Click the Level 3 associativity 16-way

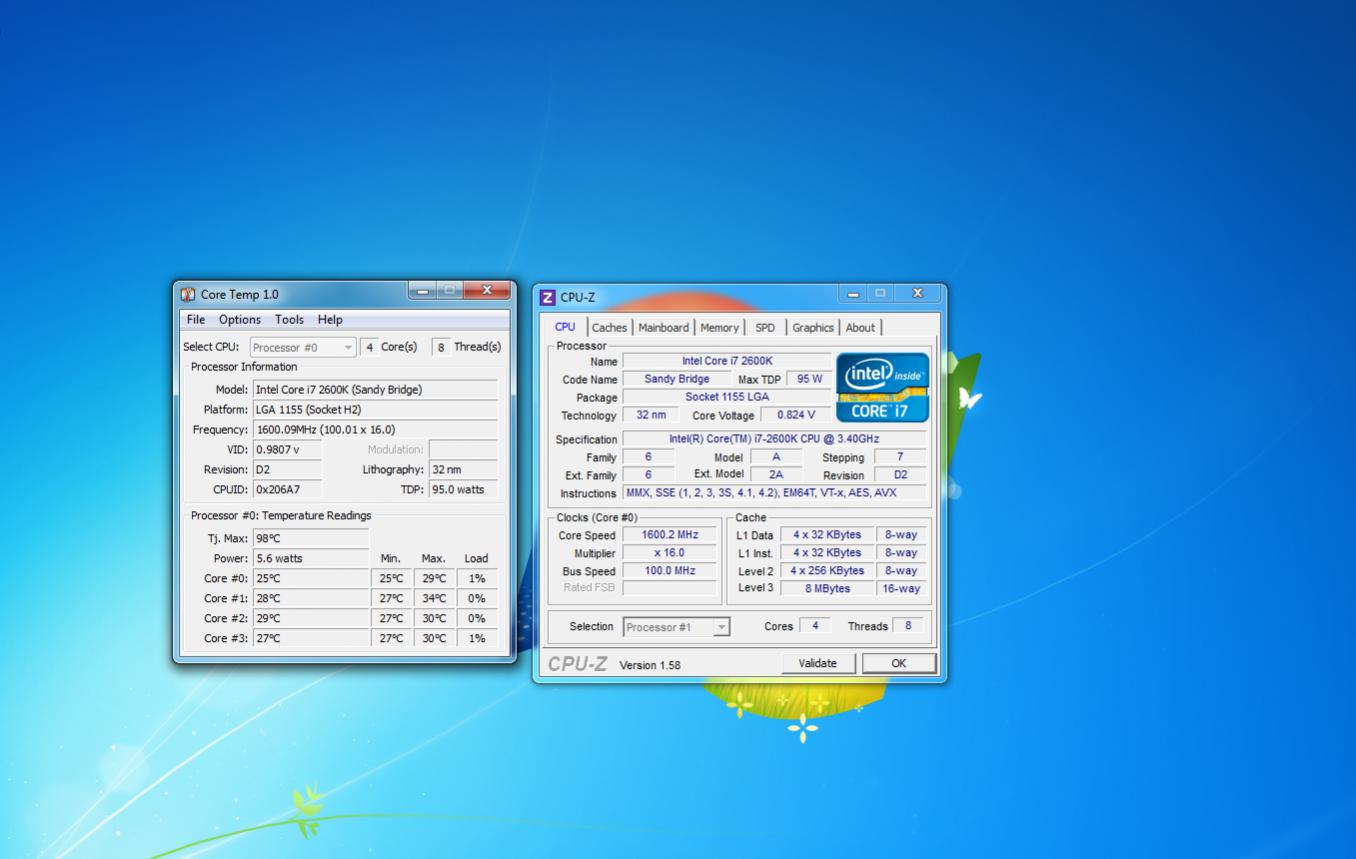pos(901,589)
